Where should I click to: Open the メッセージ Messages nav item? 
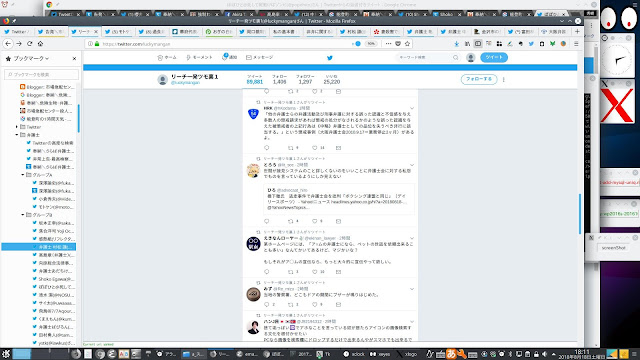pos(260,58)
